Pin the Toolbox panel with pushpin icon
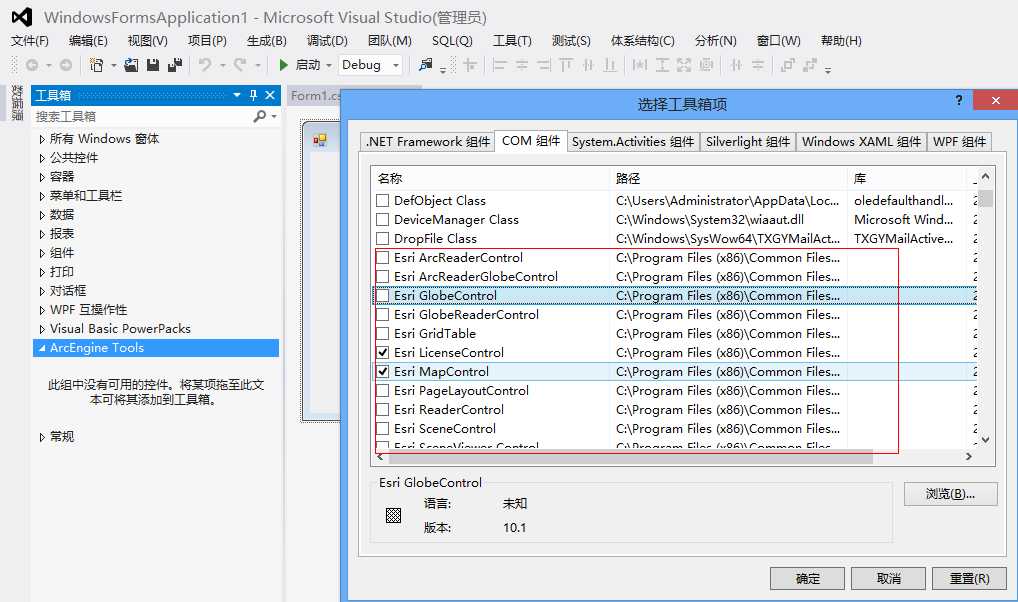1018x602 pixels. pyautogui.click(x=254, y=95)
